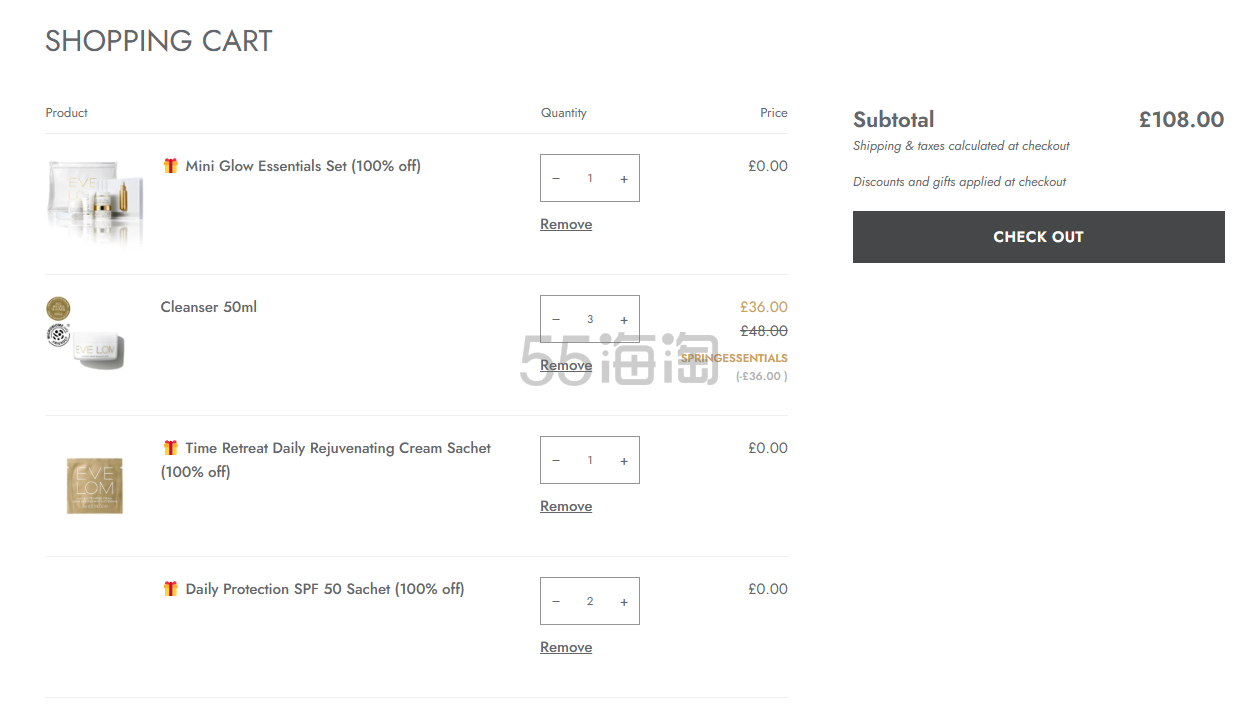Remove Daily Protection SPF 50 Sachet
The height and width of the screenshot is (718, 1239).
pyautogui.click(x=566, y=648)
